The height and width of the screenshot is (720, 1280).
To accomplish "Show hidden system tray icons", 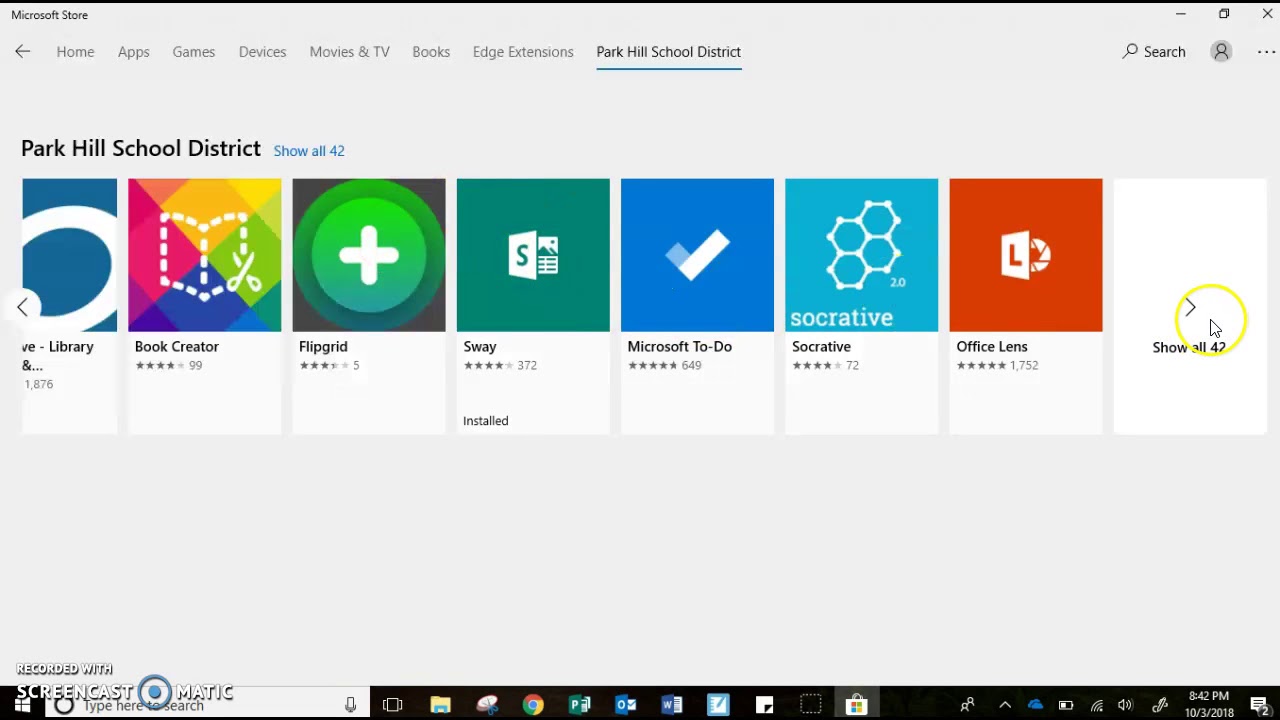I will click(x=1005, y=705).
